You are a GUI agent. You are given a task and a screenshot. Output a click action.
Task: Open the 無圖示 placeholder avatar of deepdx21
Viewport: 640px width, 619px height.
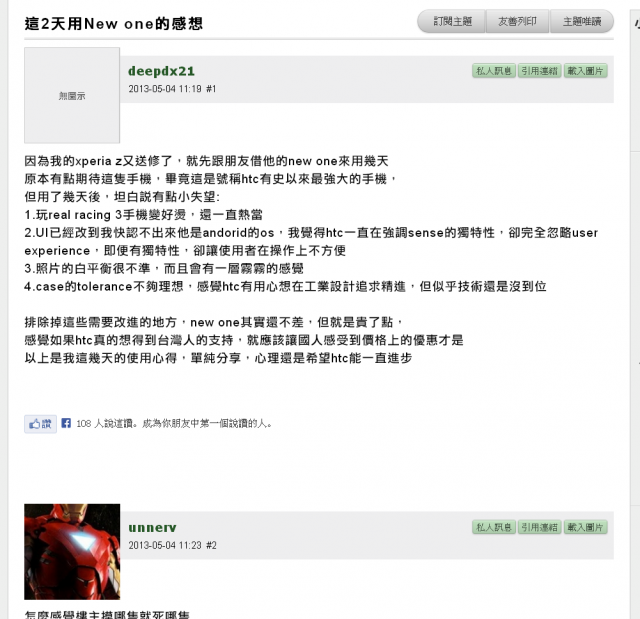[72, 95]
